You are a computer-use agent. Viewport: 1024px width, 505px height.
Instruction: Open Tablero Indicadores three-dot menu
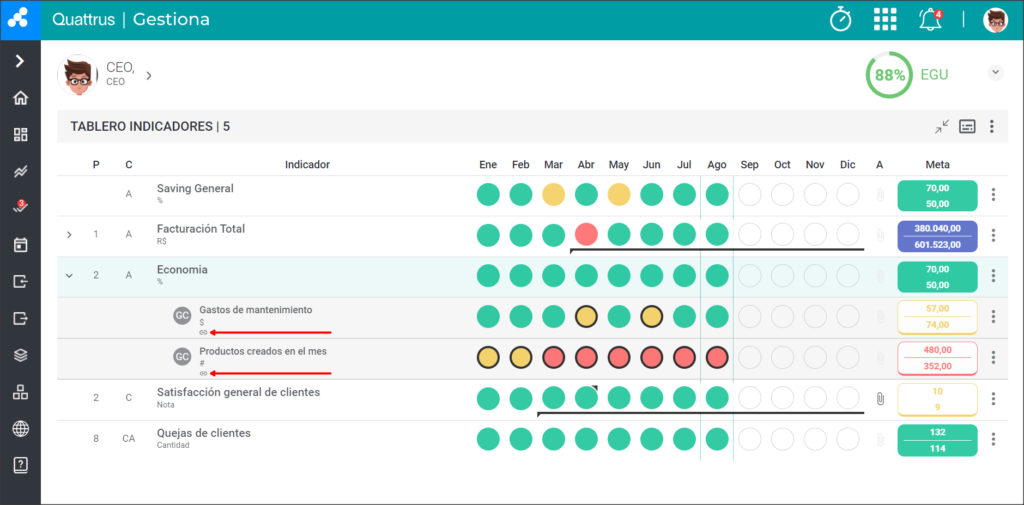(x=992, y=127)
